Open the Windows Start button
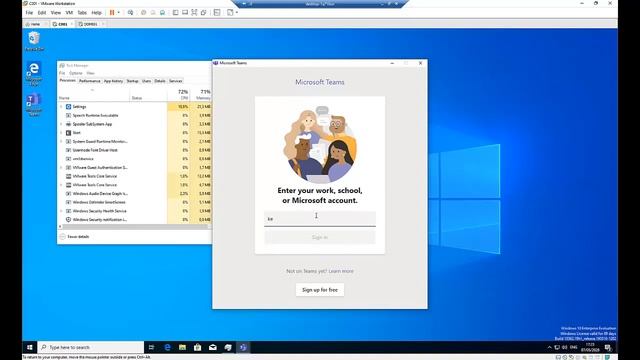This screenshot has height=360, width=640. coord(30,347)
